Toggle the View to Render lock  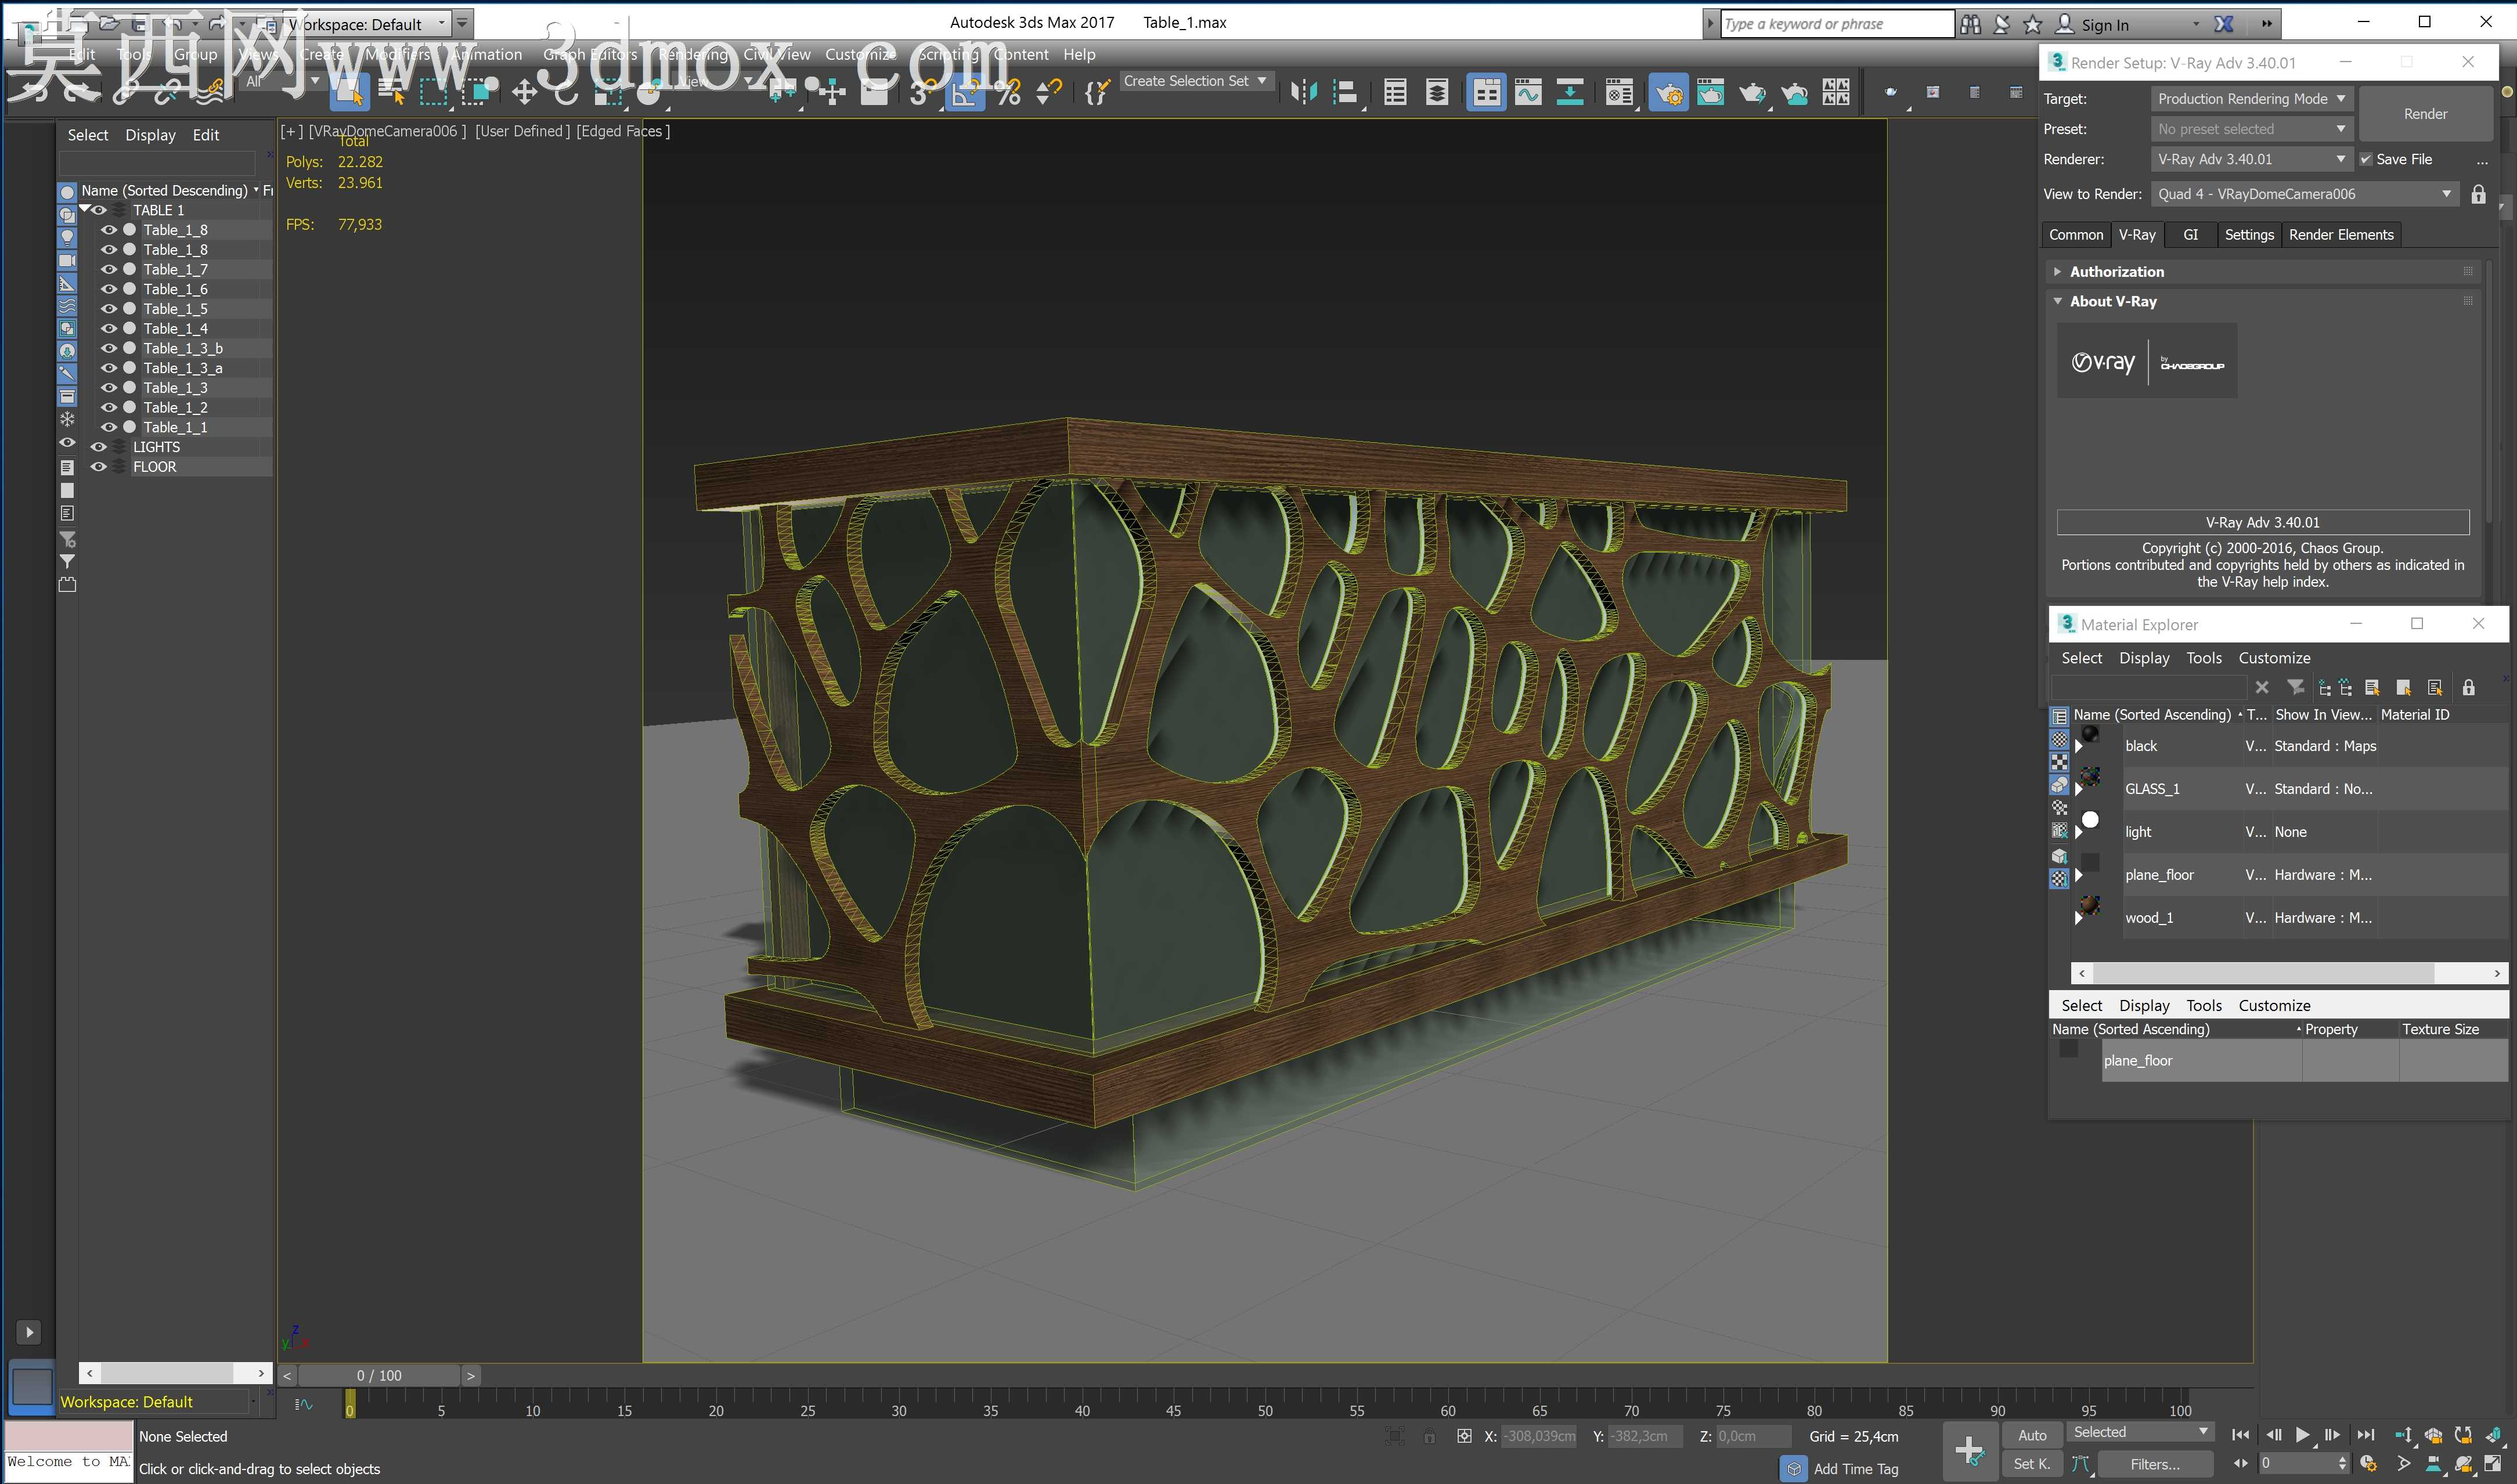point(2478,194)
